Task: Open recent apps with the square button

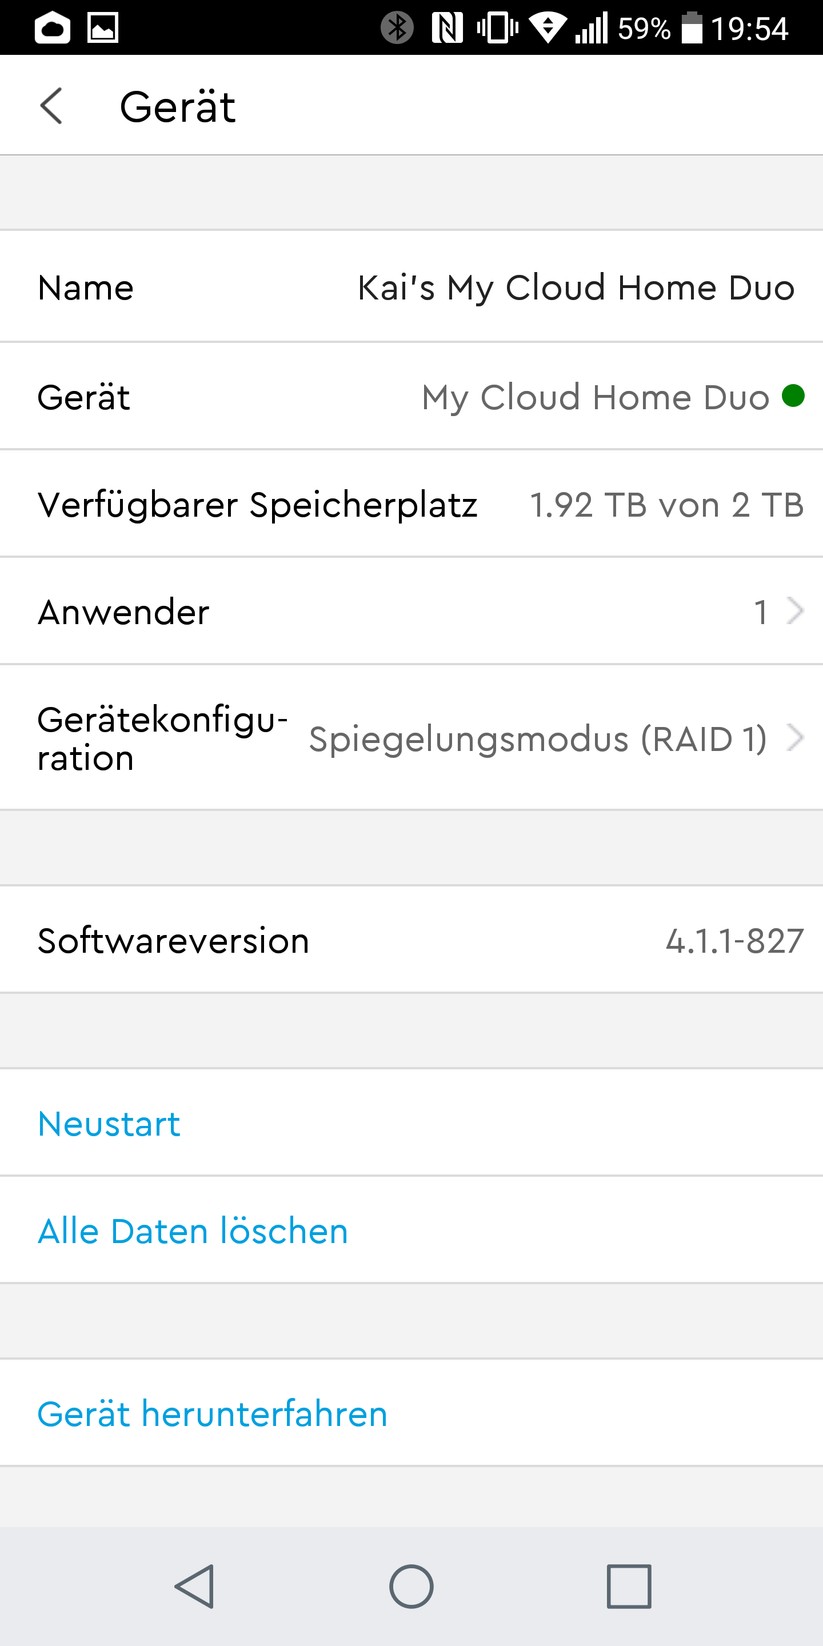Action: click(628, 1586)
